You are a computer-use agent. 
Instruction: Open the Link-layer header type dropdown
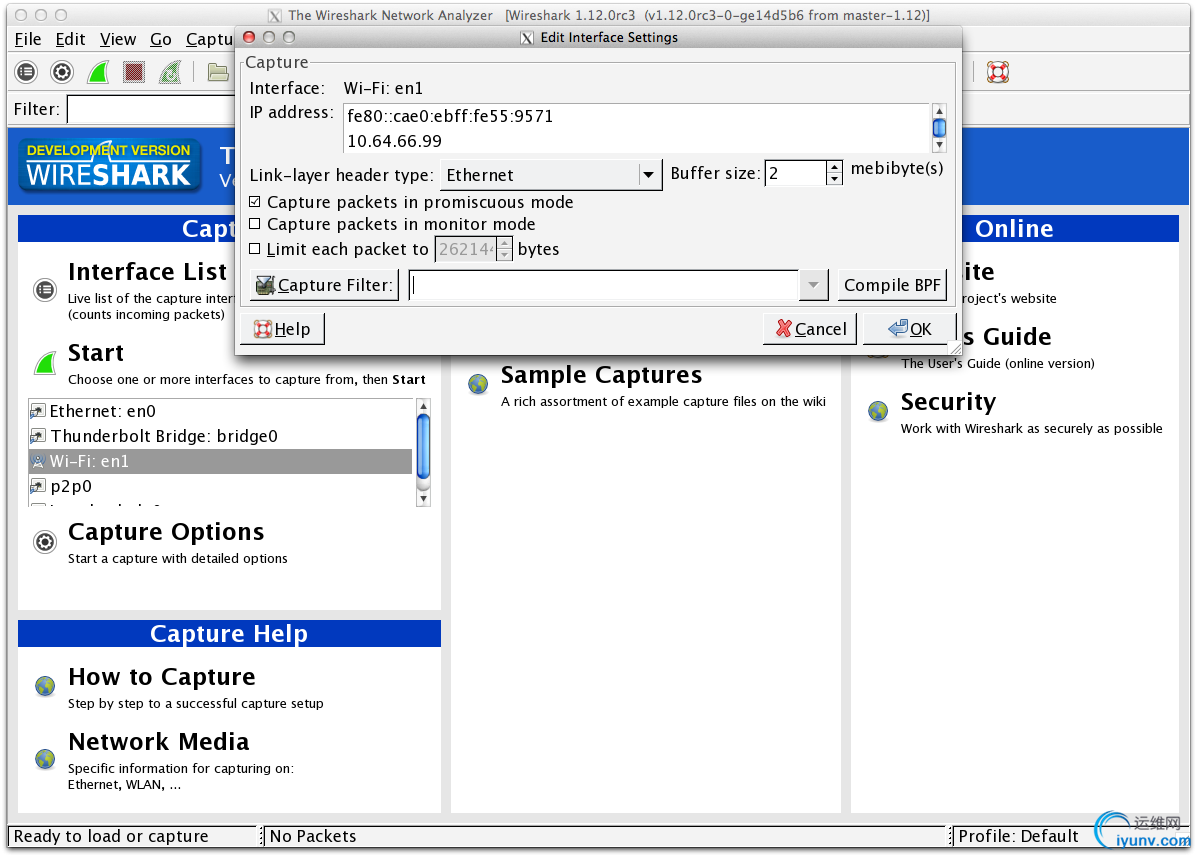(x=551, y=176)
